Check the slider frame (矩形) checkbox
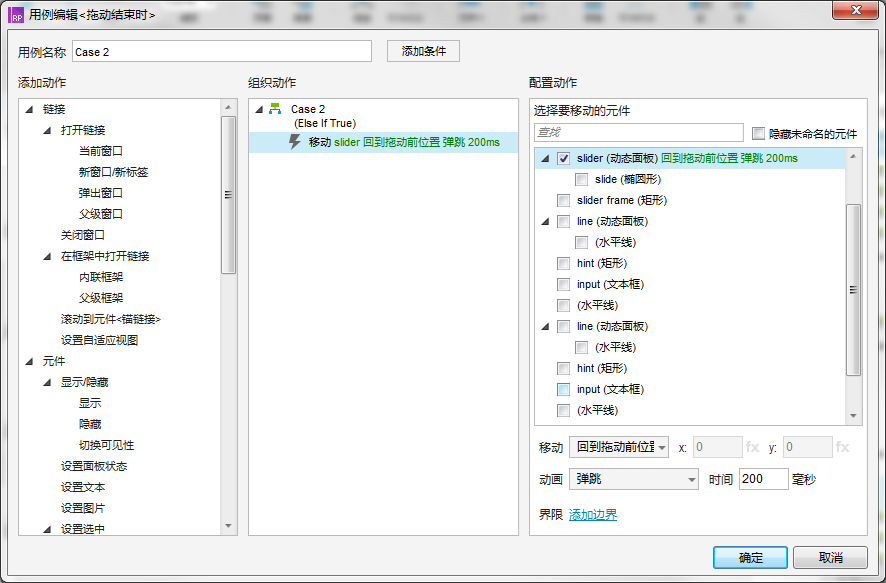Screen dimensions: 886x583 point(562,199)
